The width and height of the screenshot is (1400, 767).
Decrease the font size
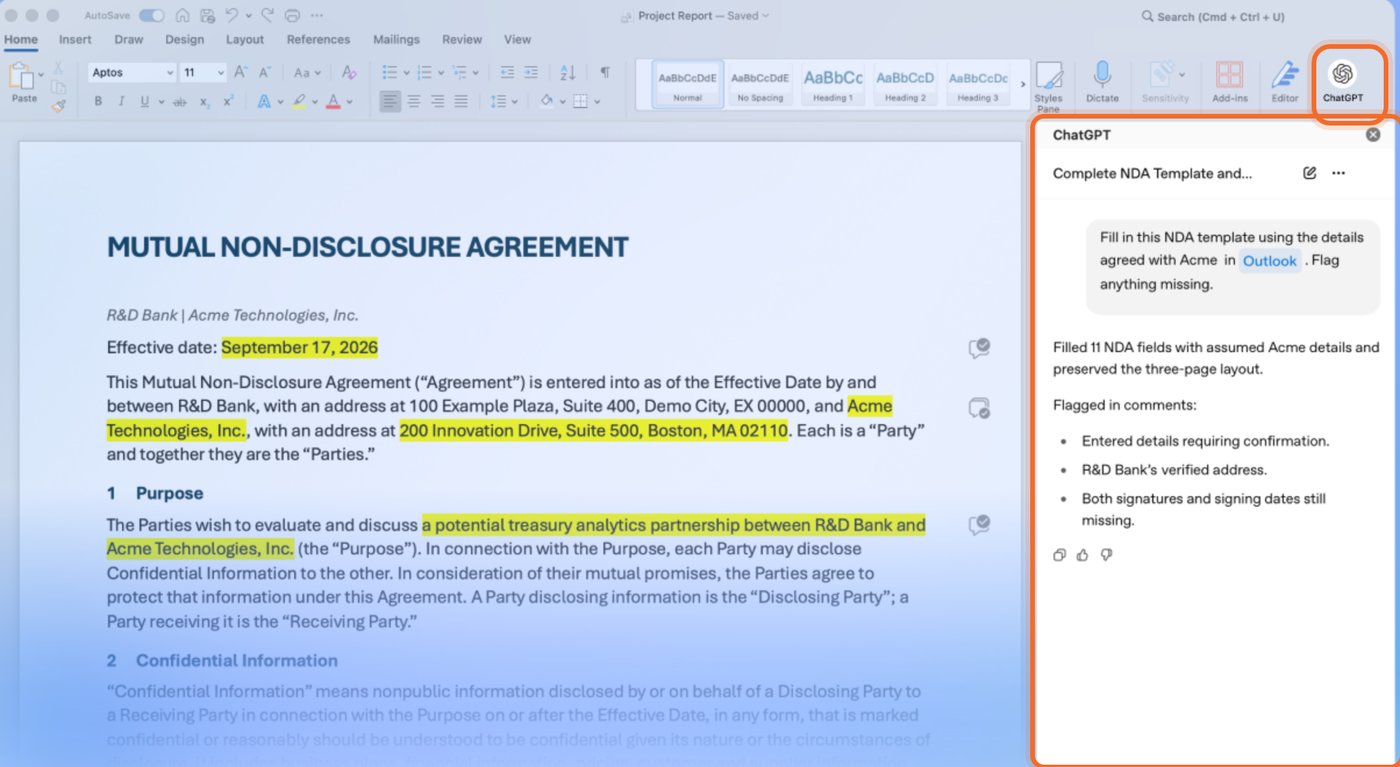[x=264, y=72]
